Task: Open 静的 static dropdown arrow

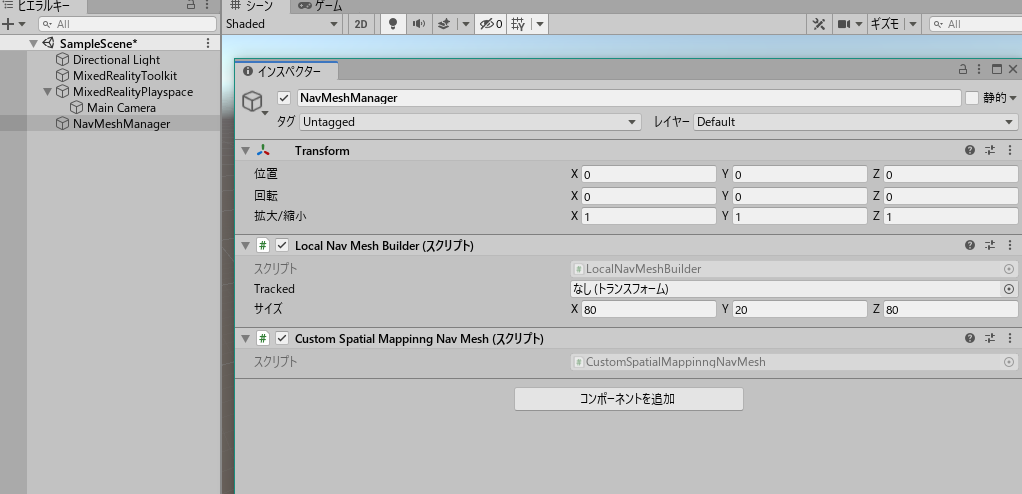Action: 1012,98
